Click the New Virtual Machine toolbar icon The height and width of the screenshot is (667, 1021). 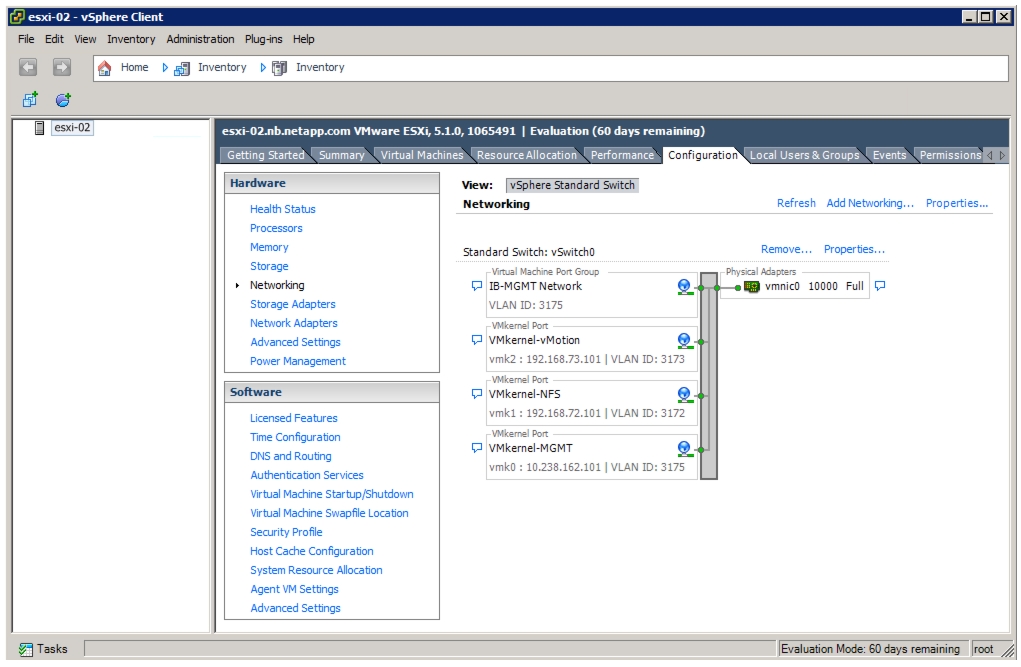[x=30, y=100]
